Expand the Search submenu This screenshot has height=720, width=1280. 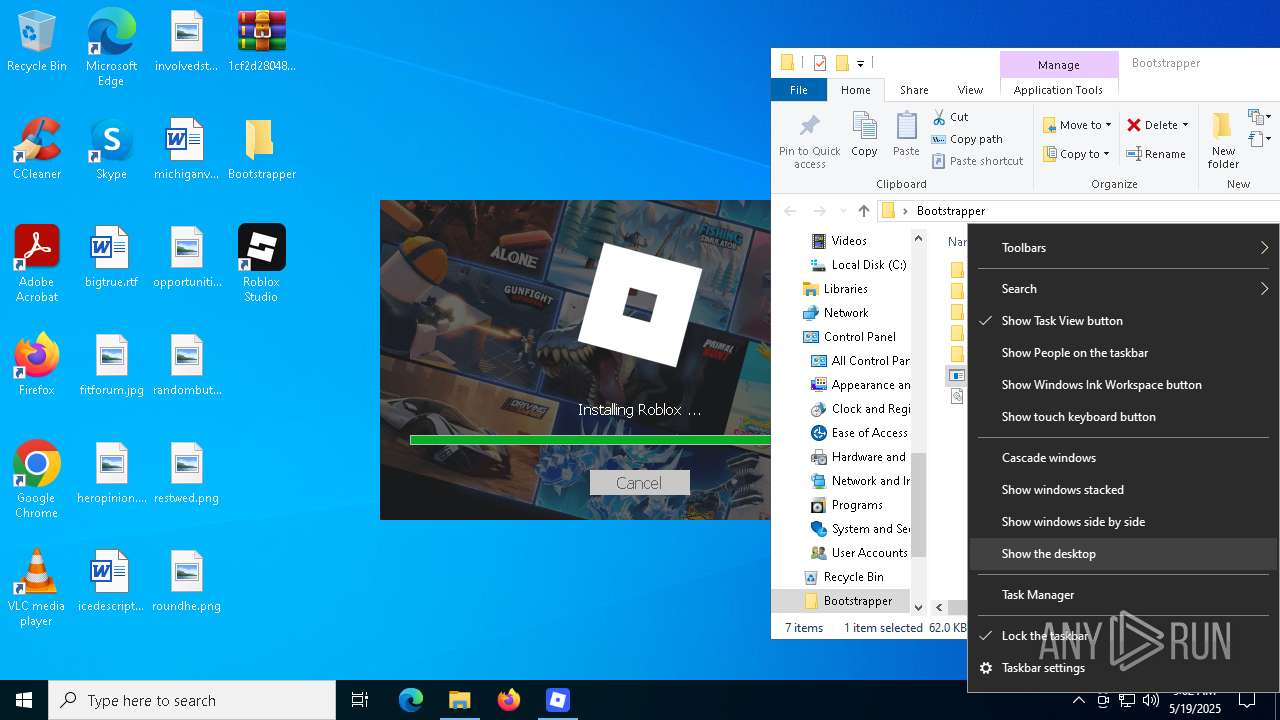pyautogui.click(x=1124, y=289)
